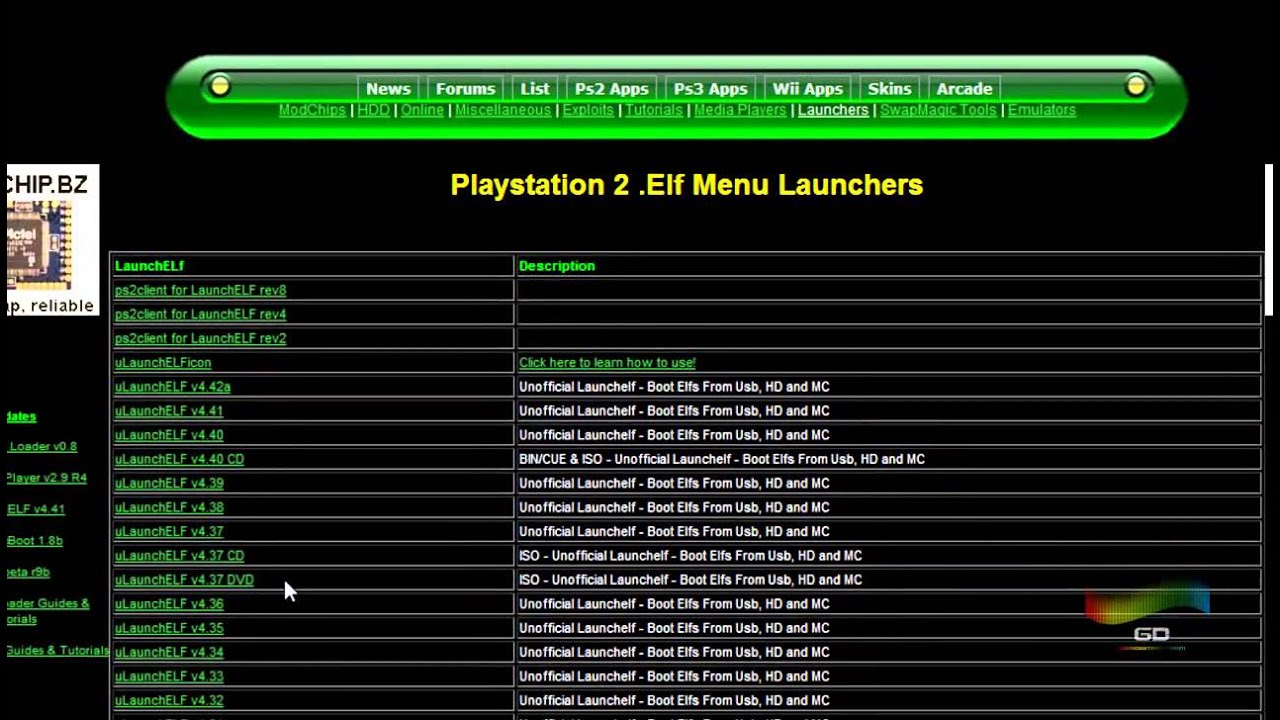The height and width of the screenshot is (720, 1280).
Task: Open the Media Players submenu link
Action: 740,110
